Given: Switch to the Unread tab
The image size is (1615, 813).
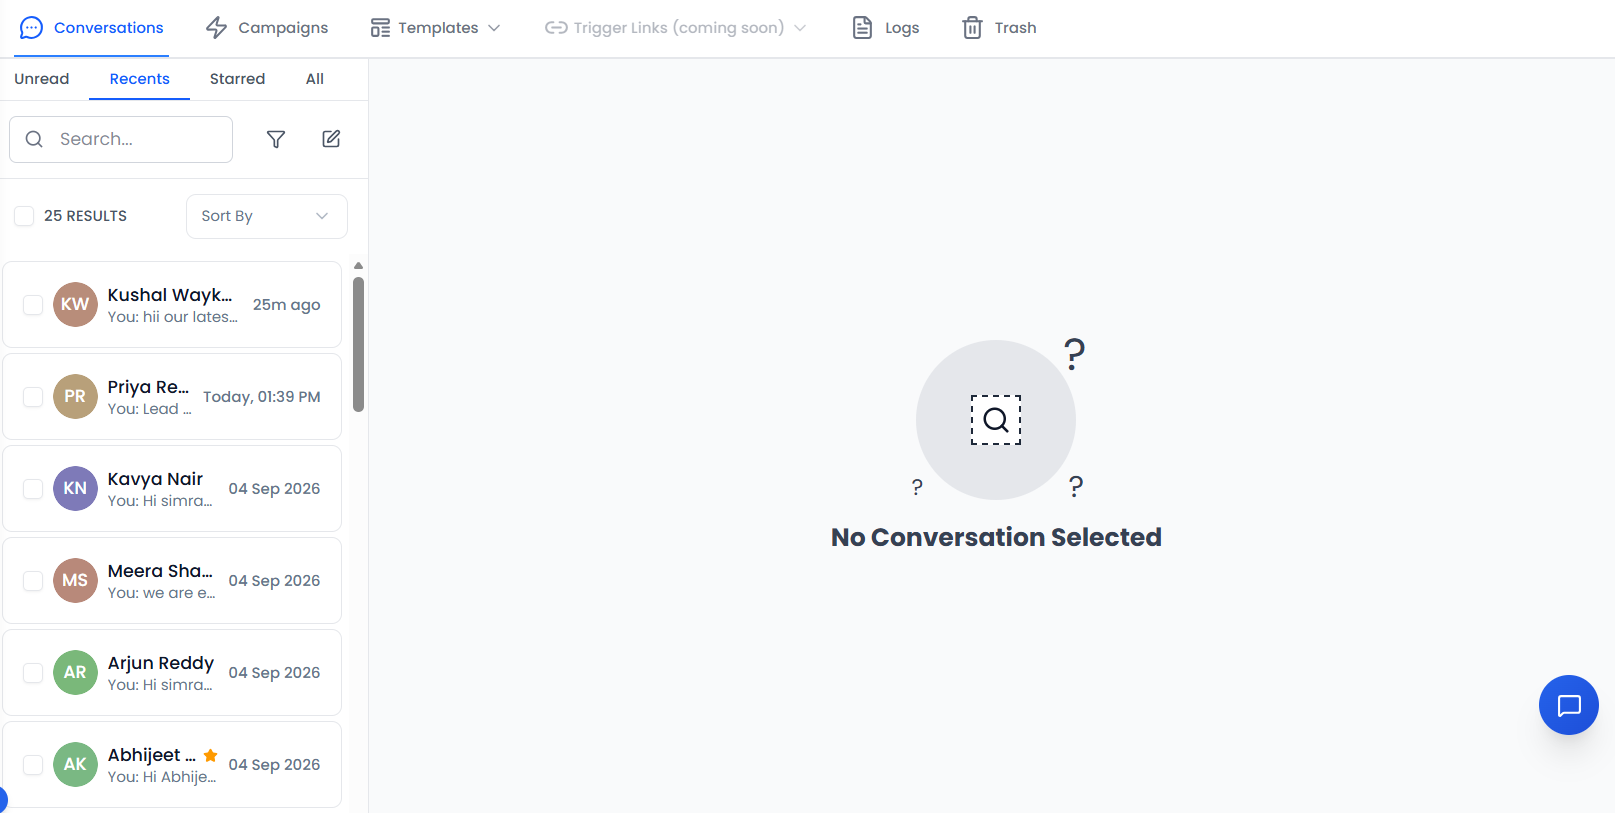Looking at the screenshot, I should [42, 79].
